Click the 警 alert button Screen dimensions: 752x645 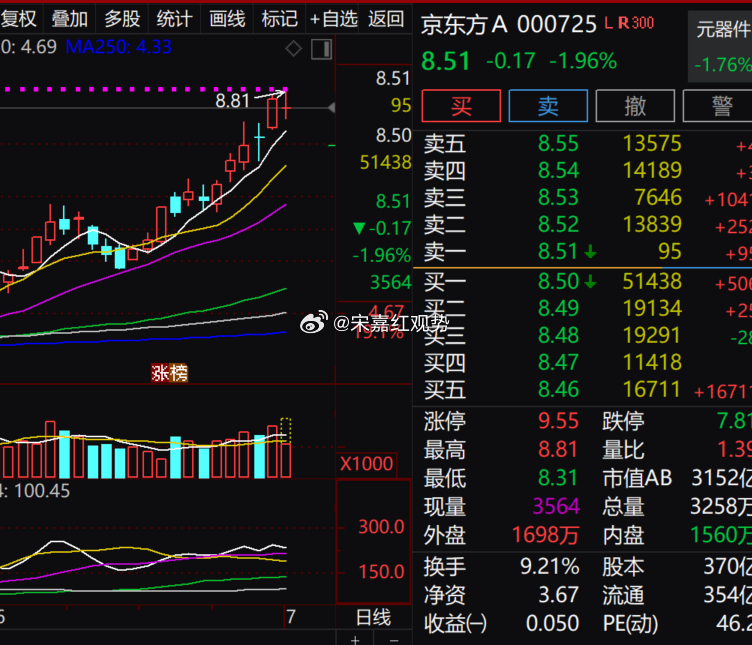(x=719, y=106)
